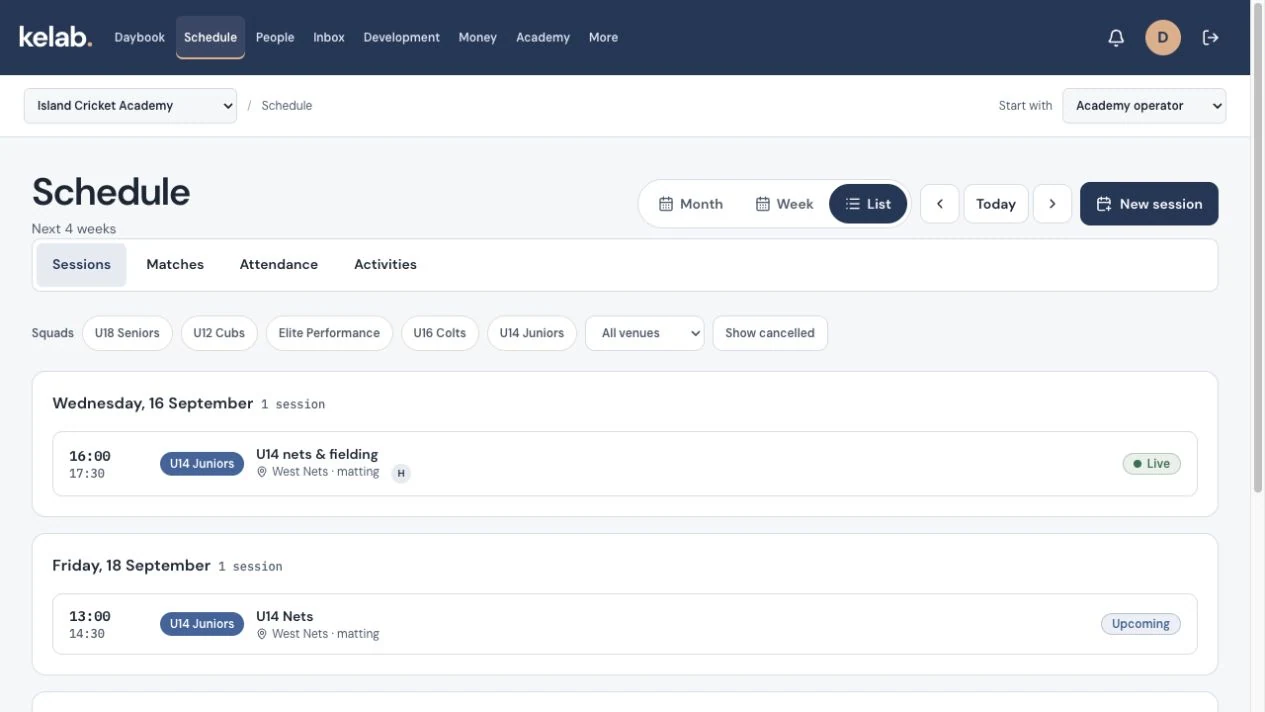Click 'Friday, 18 September' heading

131,565
